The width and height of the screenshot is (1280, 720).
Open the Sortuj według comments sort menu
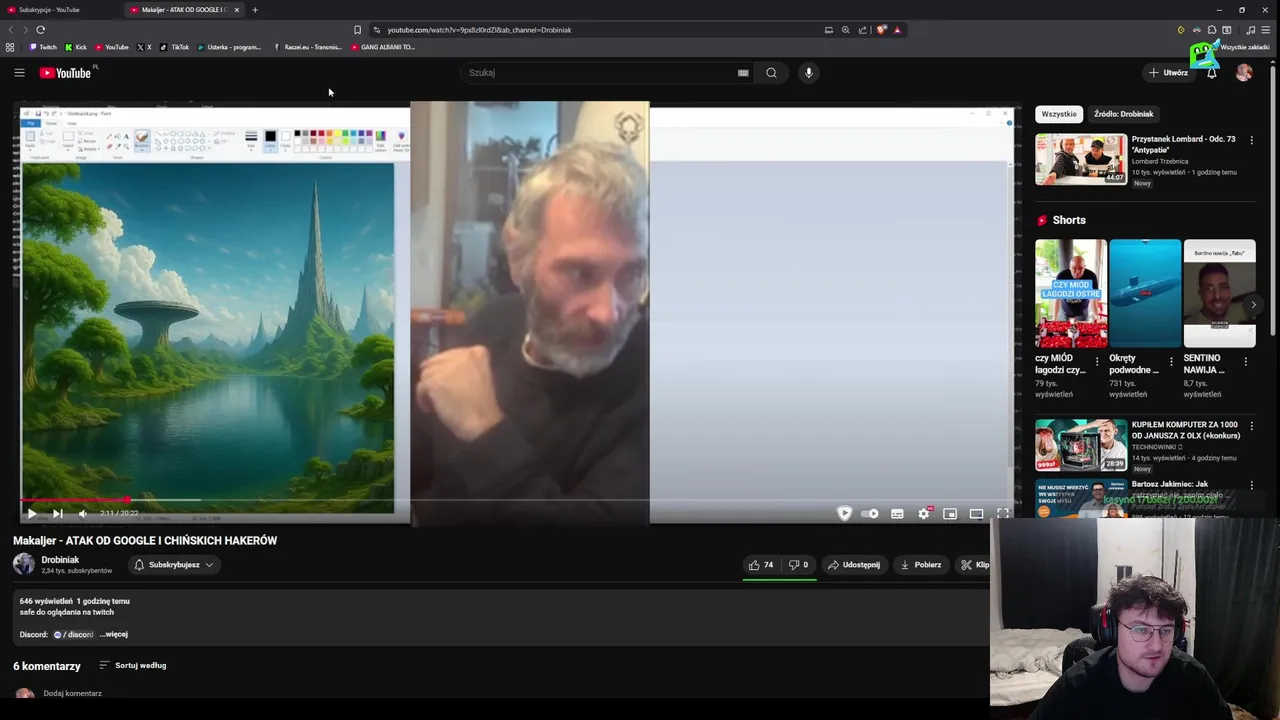133,665
